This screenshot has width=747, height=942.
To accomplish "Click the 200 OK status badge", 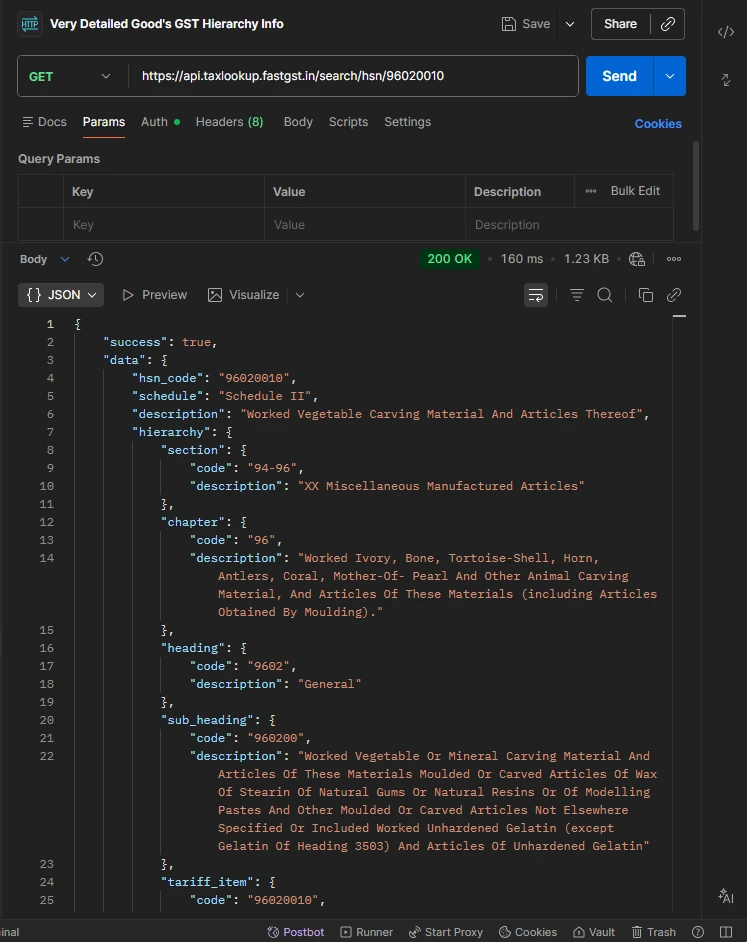I will pyautogui.click(x=450, y=259).
